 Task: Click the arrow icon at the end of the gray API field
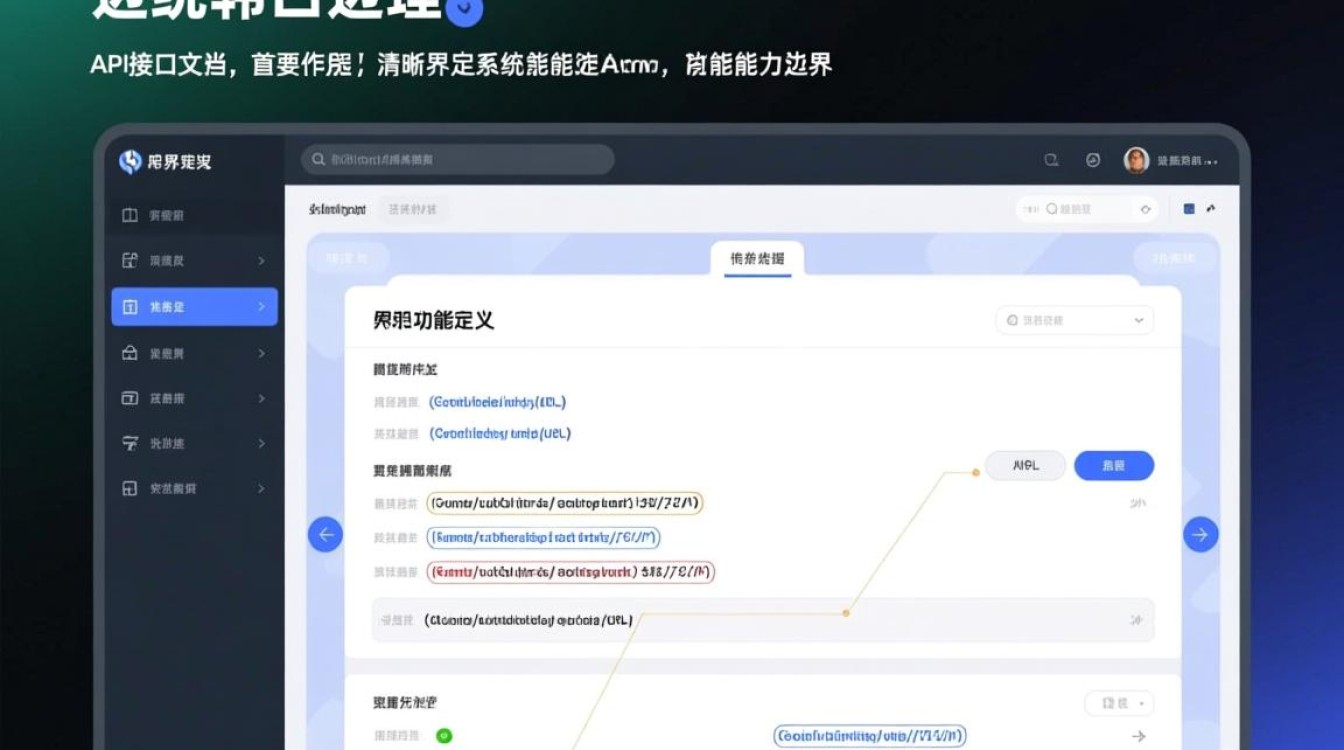(x=1136, y=620)
